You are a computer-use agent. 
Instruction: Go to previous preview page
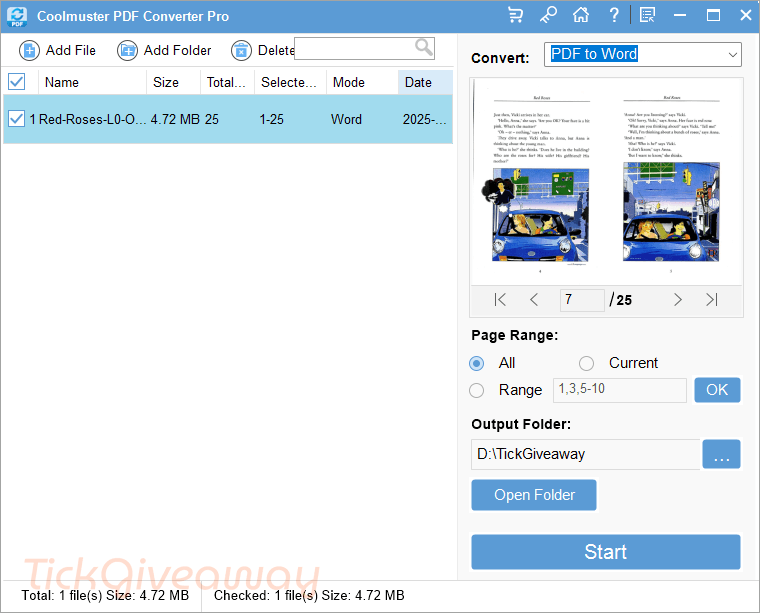534,299
